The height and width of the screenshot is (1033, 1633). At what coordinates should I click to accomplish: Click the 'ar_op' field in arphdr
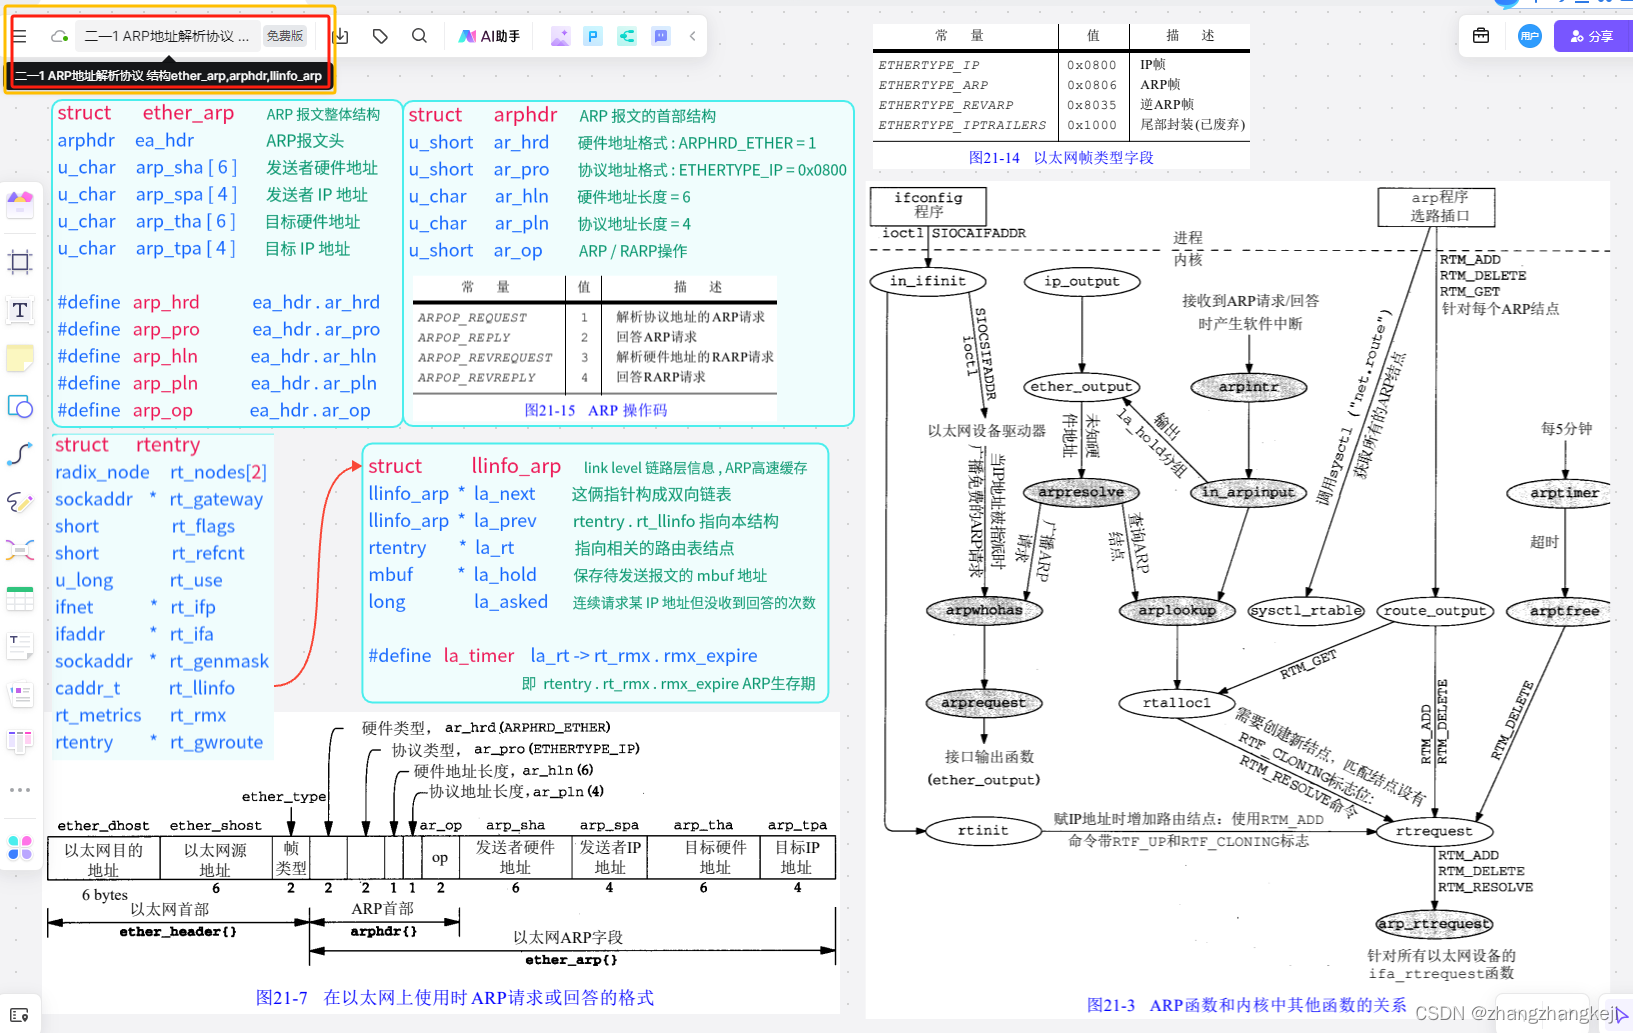[518, 251]
